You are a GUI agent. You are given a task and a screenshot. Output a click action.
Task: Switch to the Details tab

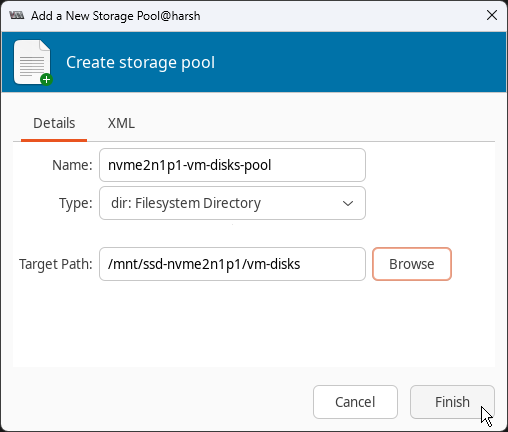(x=54, y=123)
